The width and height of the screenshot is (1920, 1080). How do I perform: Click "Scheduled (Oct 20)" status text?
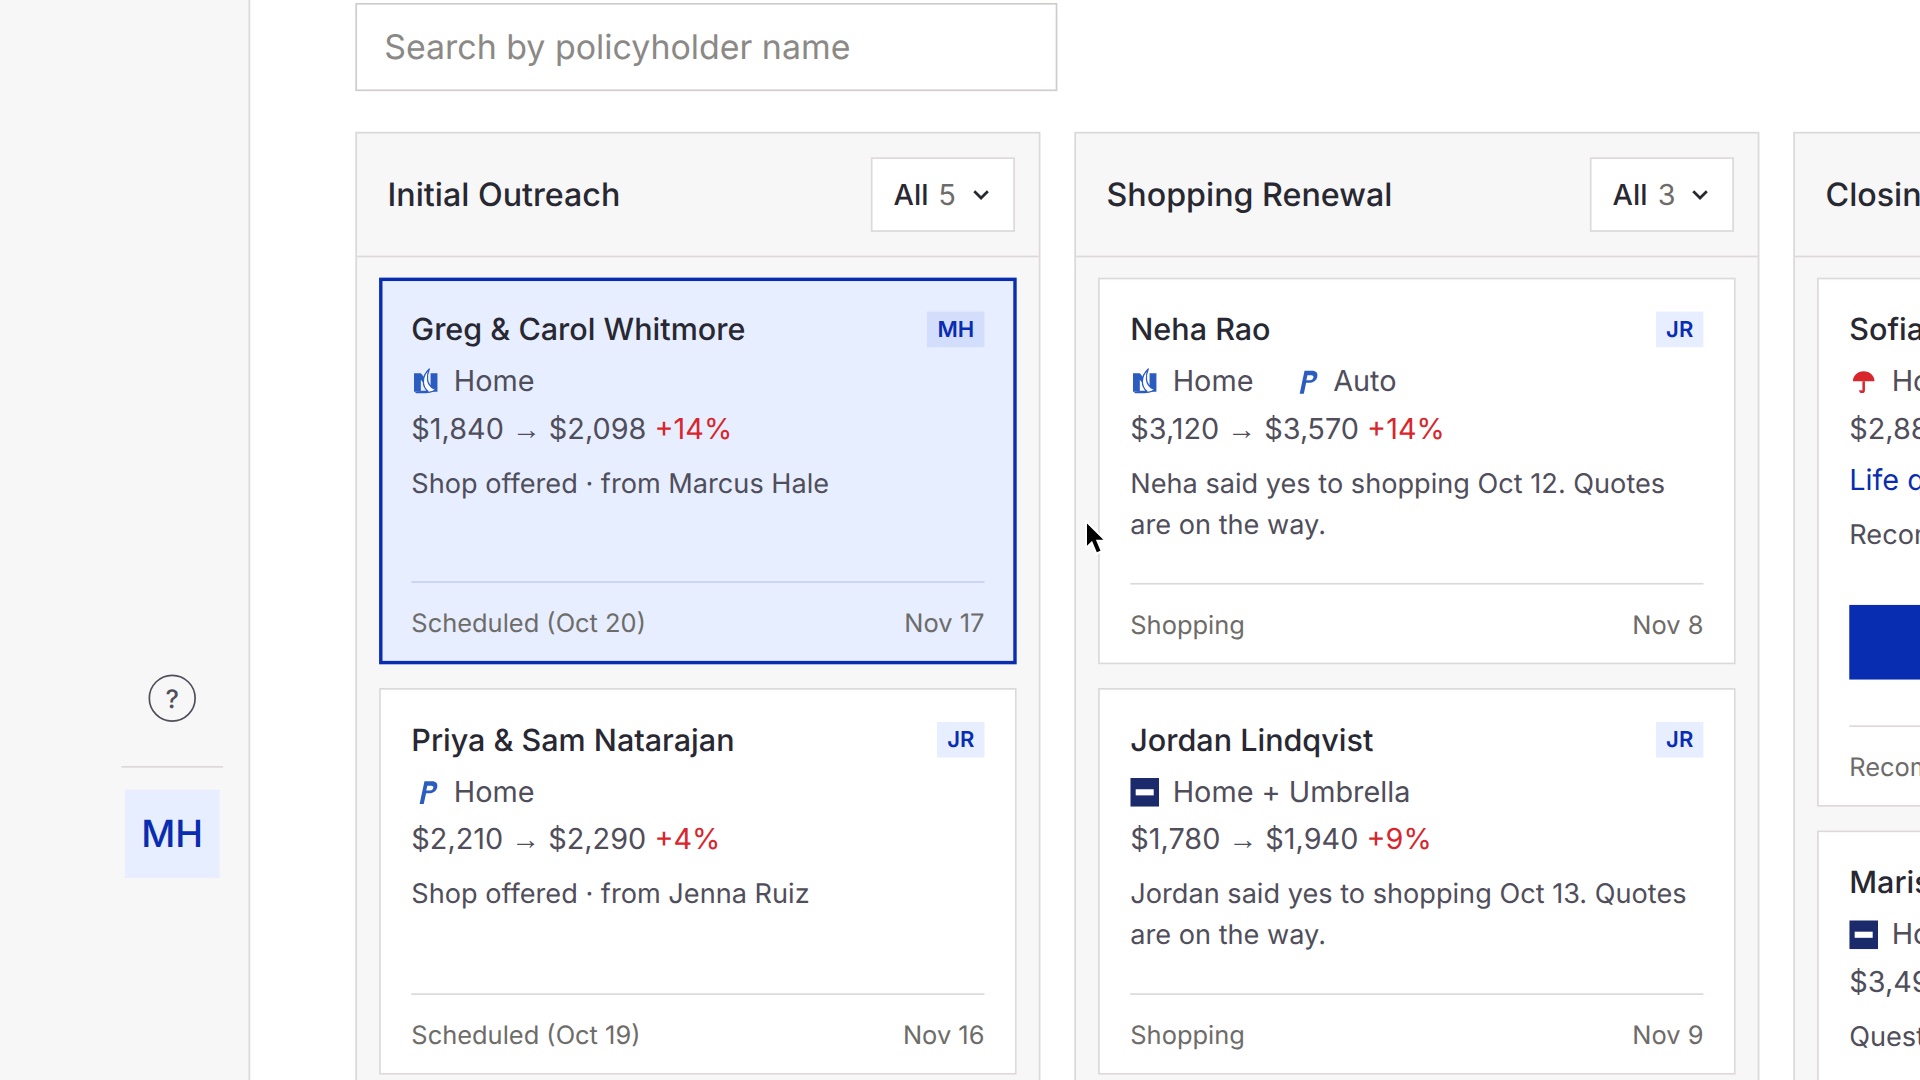(528, 623)
